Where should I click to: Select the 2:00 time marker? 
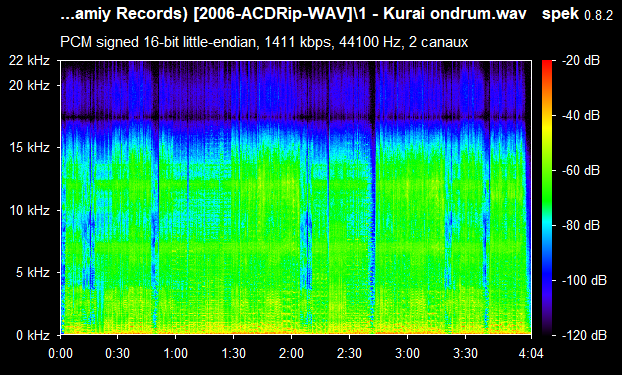tap(291, 353)
